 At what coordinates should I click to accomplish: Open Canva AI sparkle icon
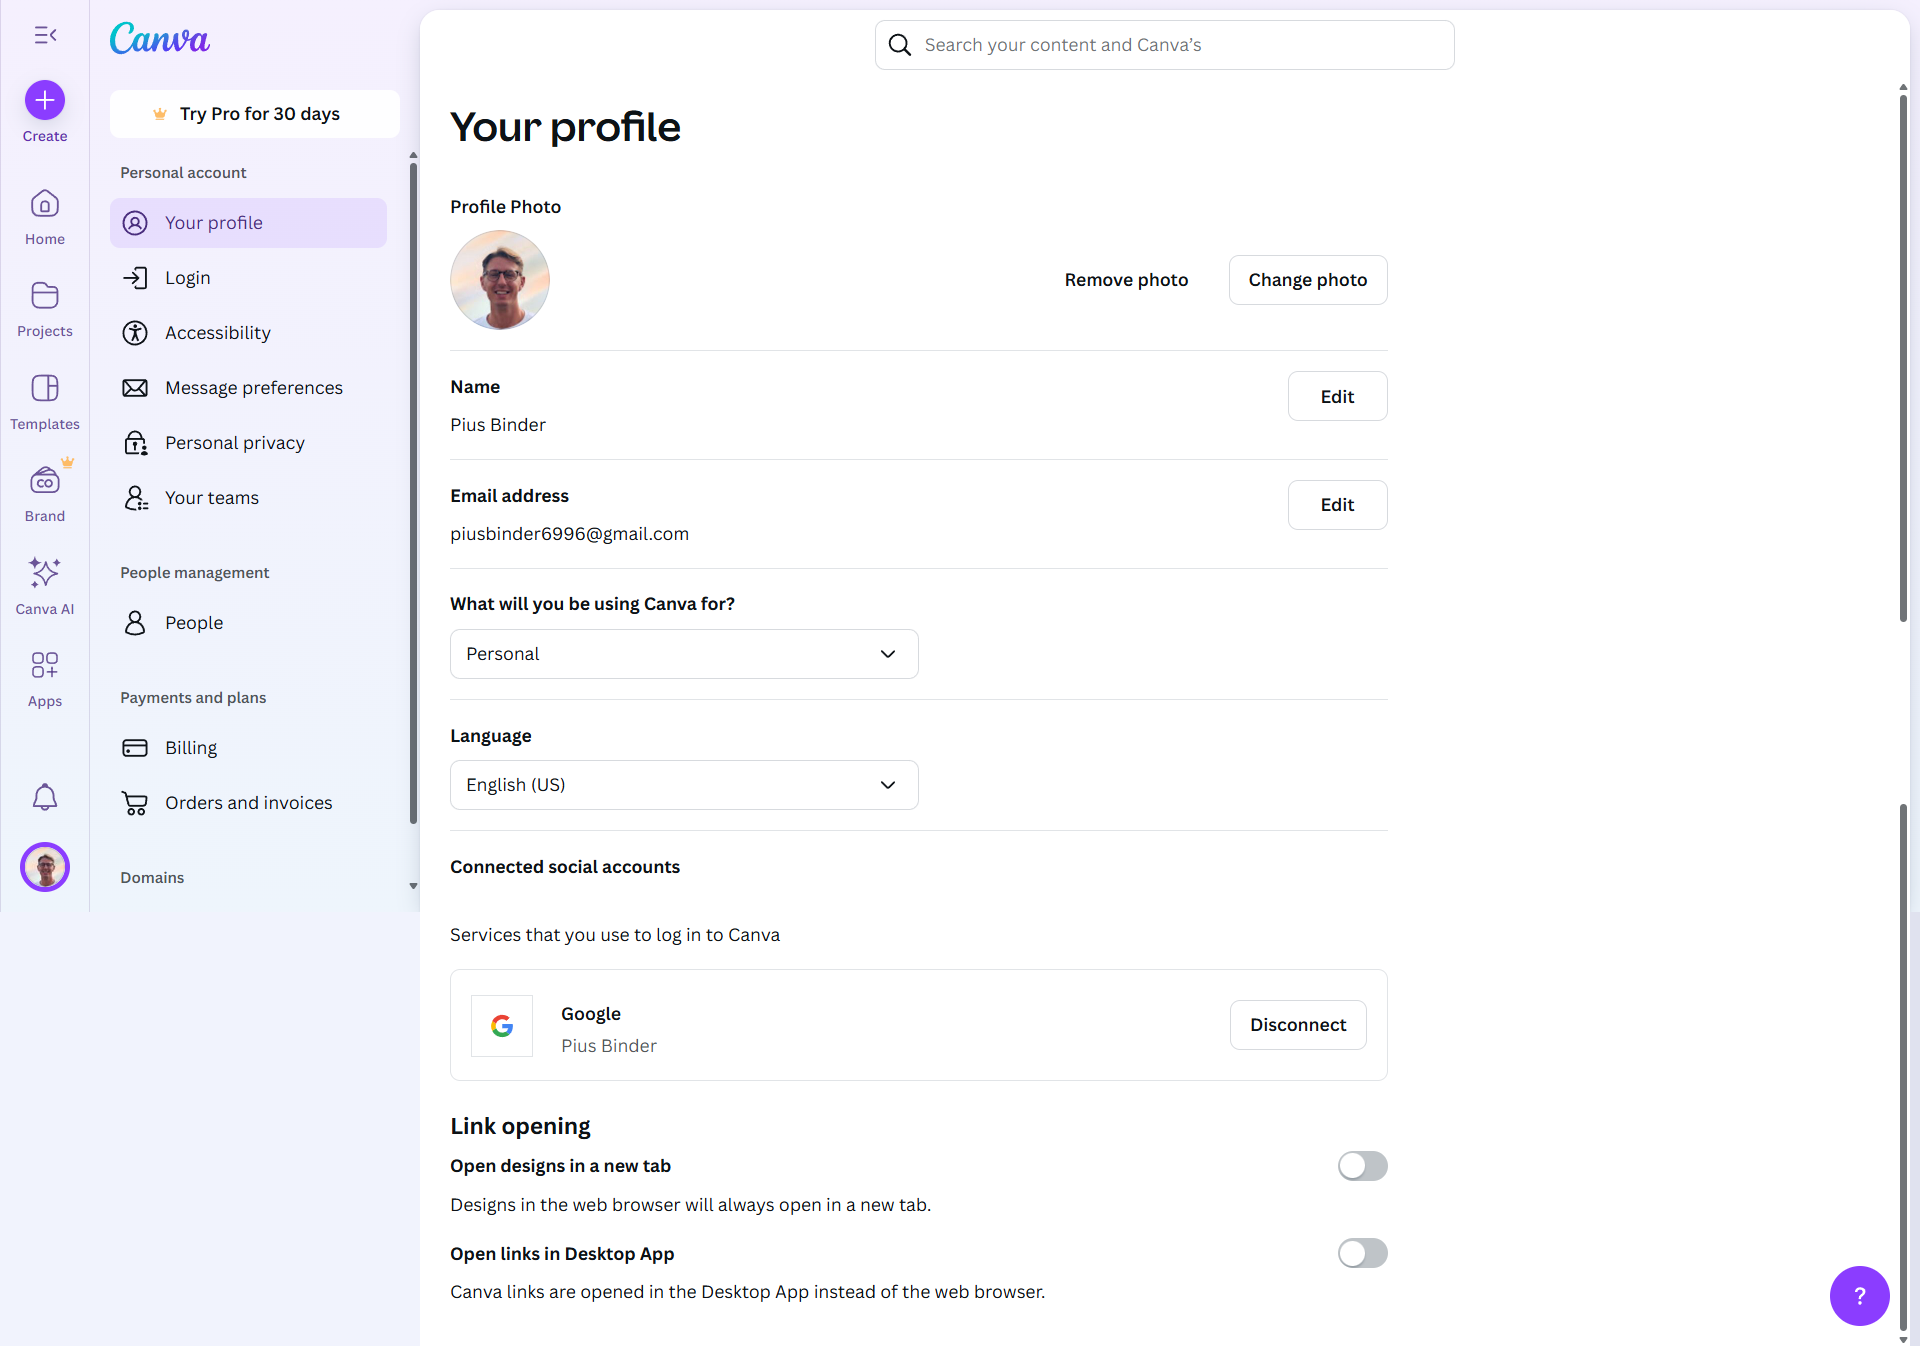point(45,574)
